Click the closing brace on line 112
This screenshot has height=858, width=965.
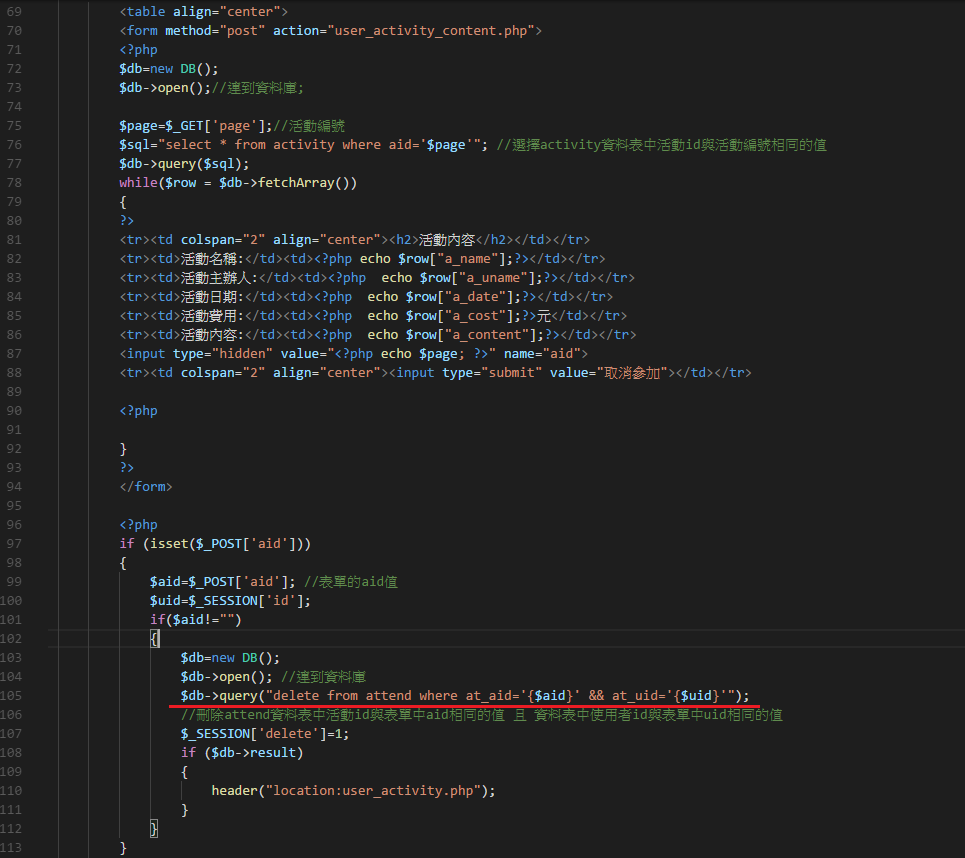(154, 829)
